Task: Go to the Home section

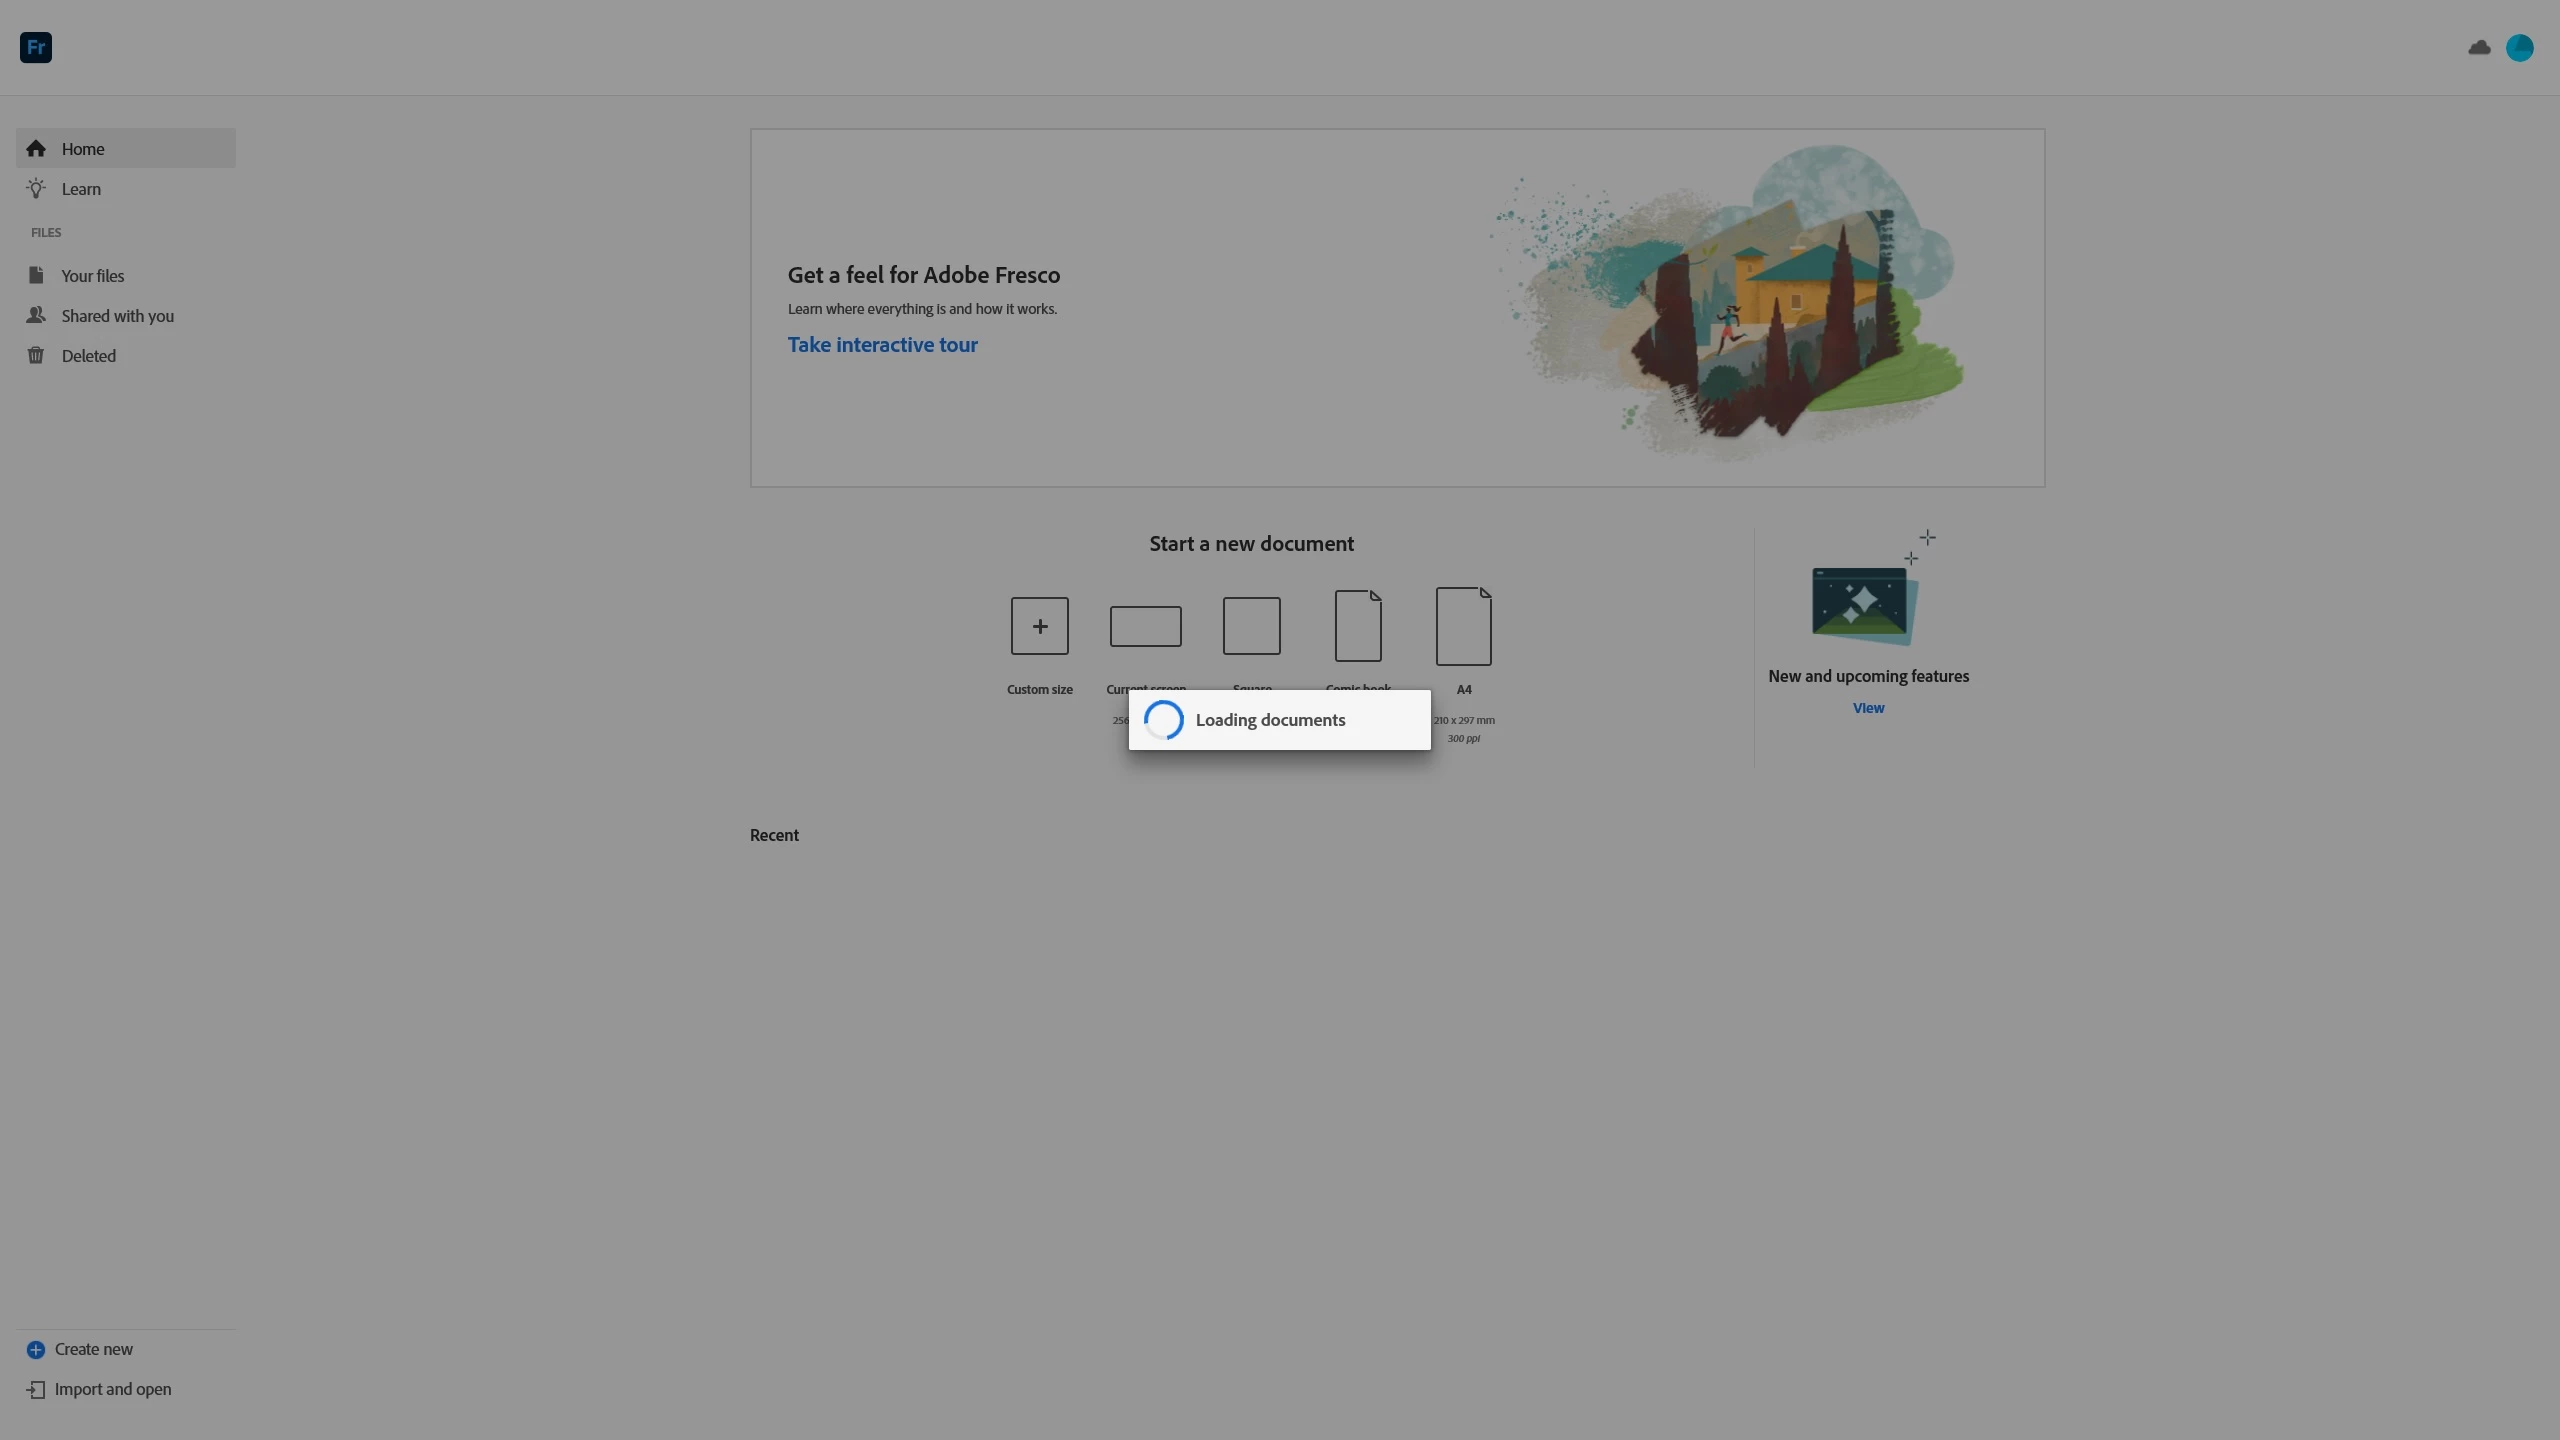Action: pyautogui.click(x=83, y=148)
